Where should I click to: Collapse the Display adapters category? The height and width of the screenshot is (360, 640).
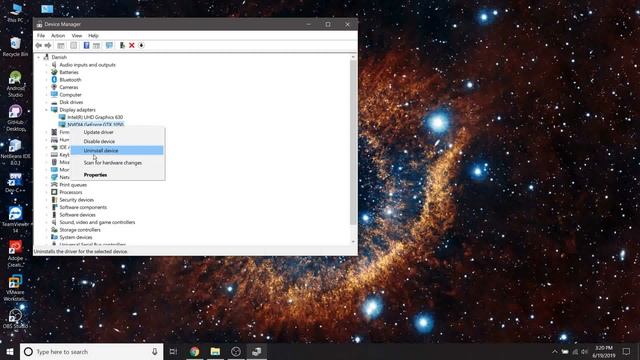coord(47,110)
